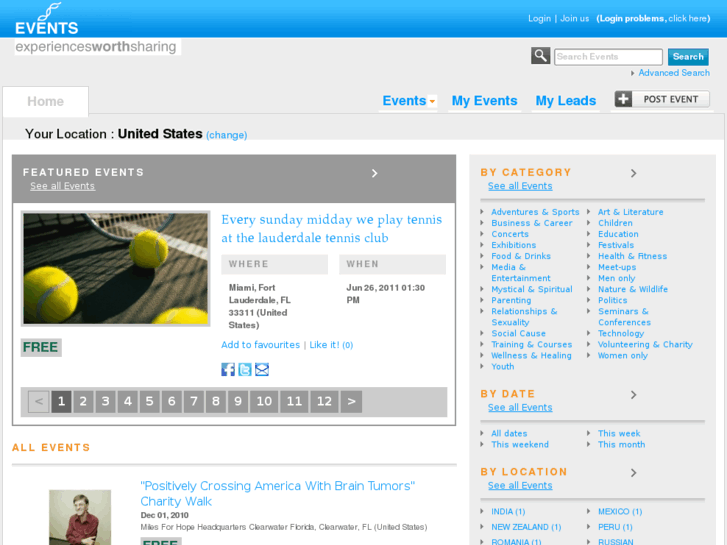Show events located in MEXICO
This screenshot has height=545, width=727.
pyautogui.click(x=620, y=512)
